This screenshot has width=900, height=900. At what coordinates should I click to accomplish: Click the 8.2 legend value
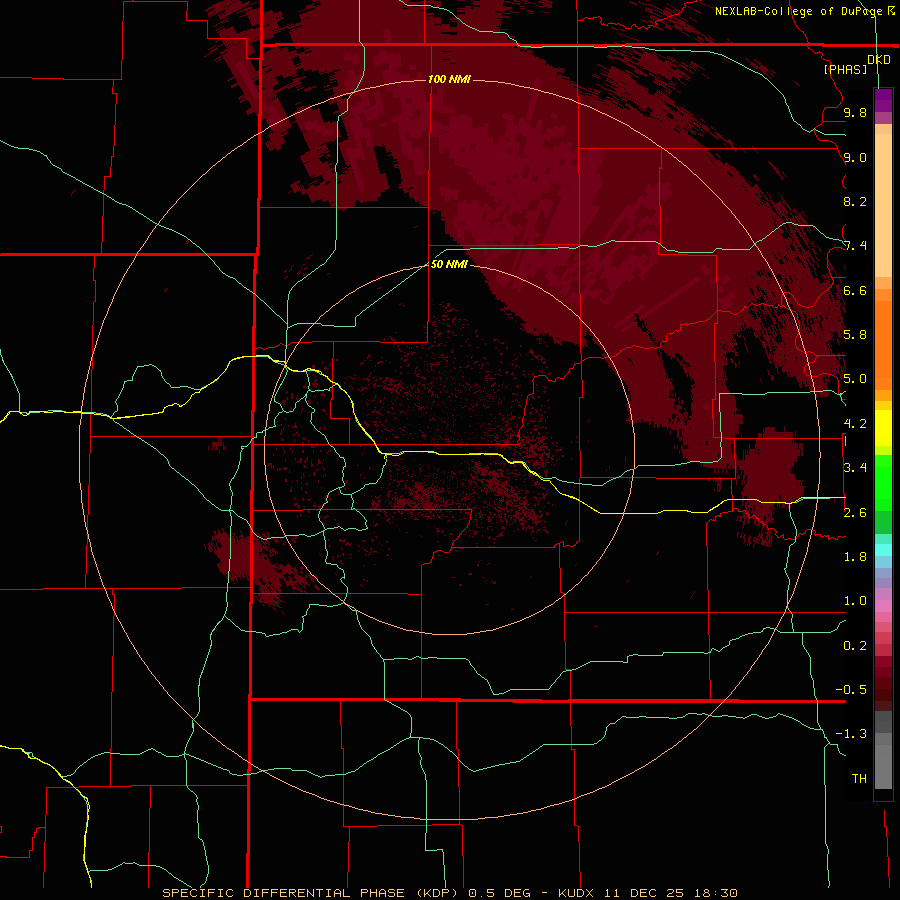coord(855,201)
